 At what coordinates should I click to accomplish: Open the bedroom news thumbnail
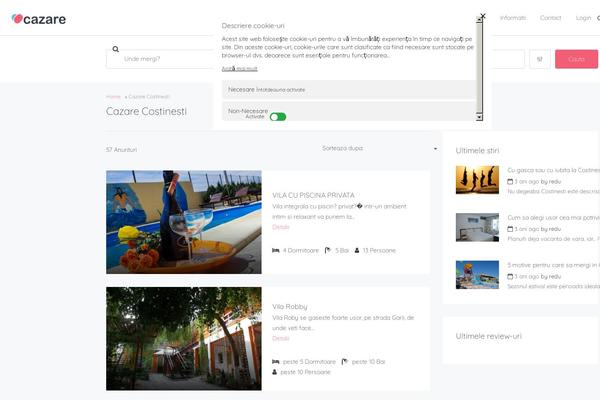click(x=477, y=227)
